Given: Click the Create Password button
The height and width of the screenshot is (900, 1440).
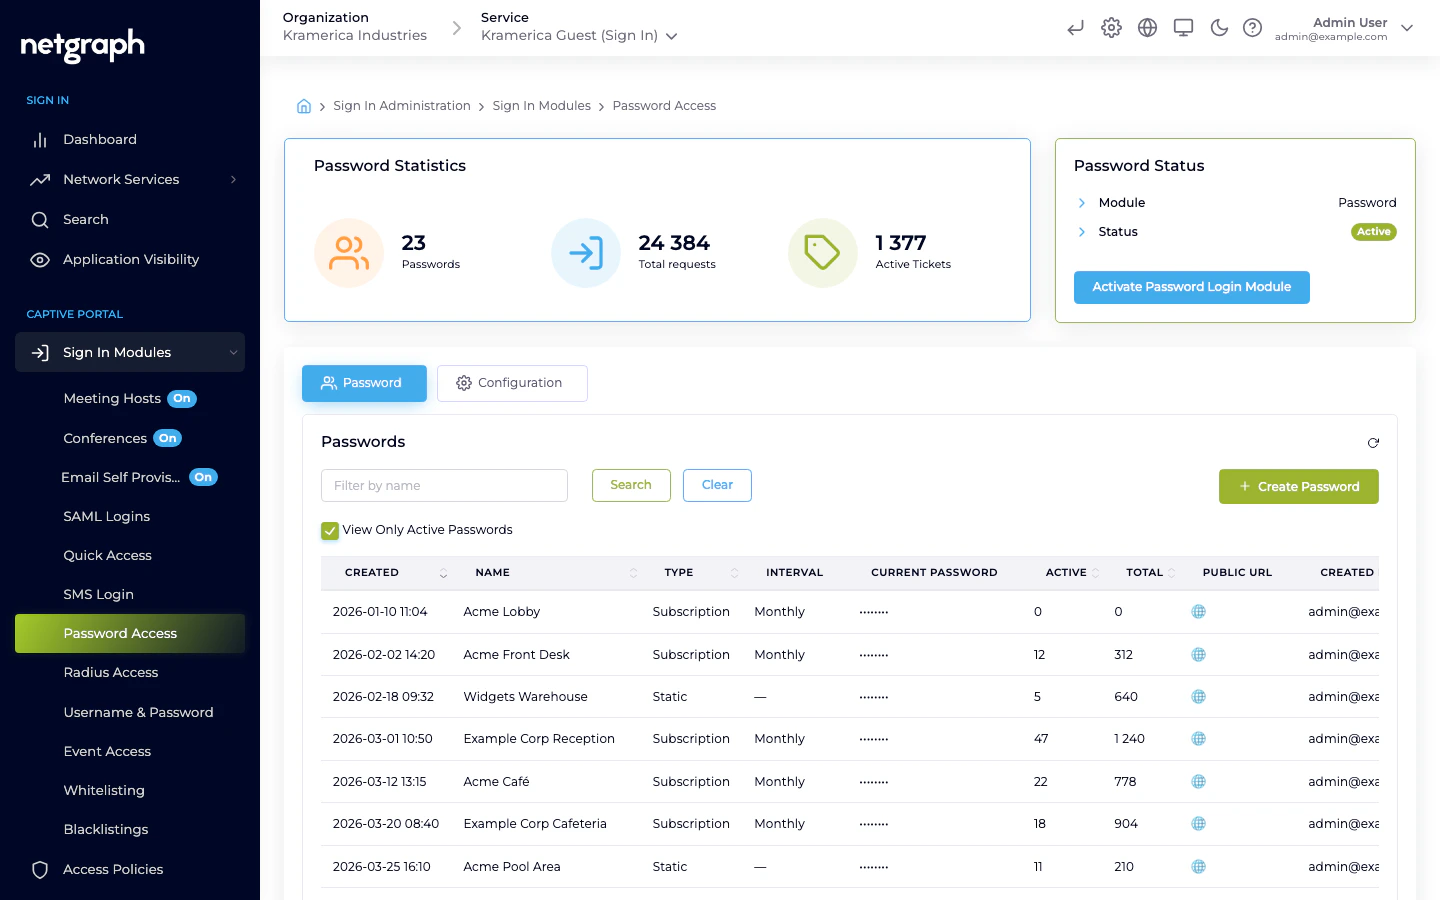Looking at the screenshot, I should tap(1298, 486).
